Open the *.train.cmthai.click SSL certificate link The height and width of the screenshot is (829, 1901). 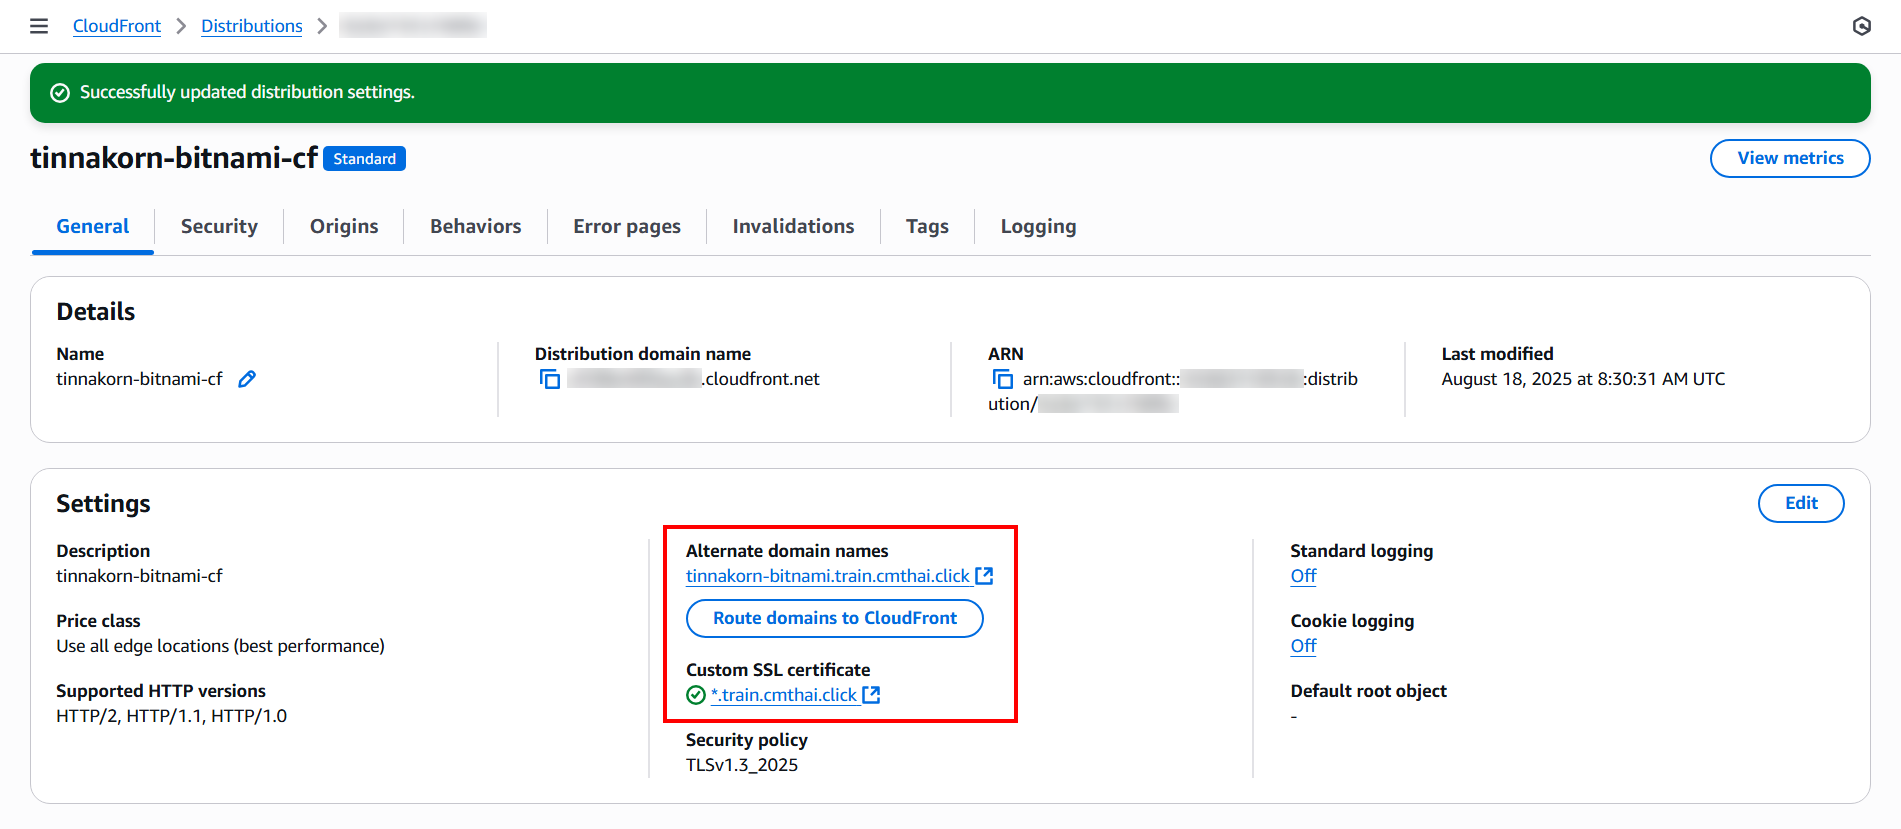(x=784, y=695)
